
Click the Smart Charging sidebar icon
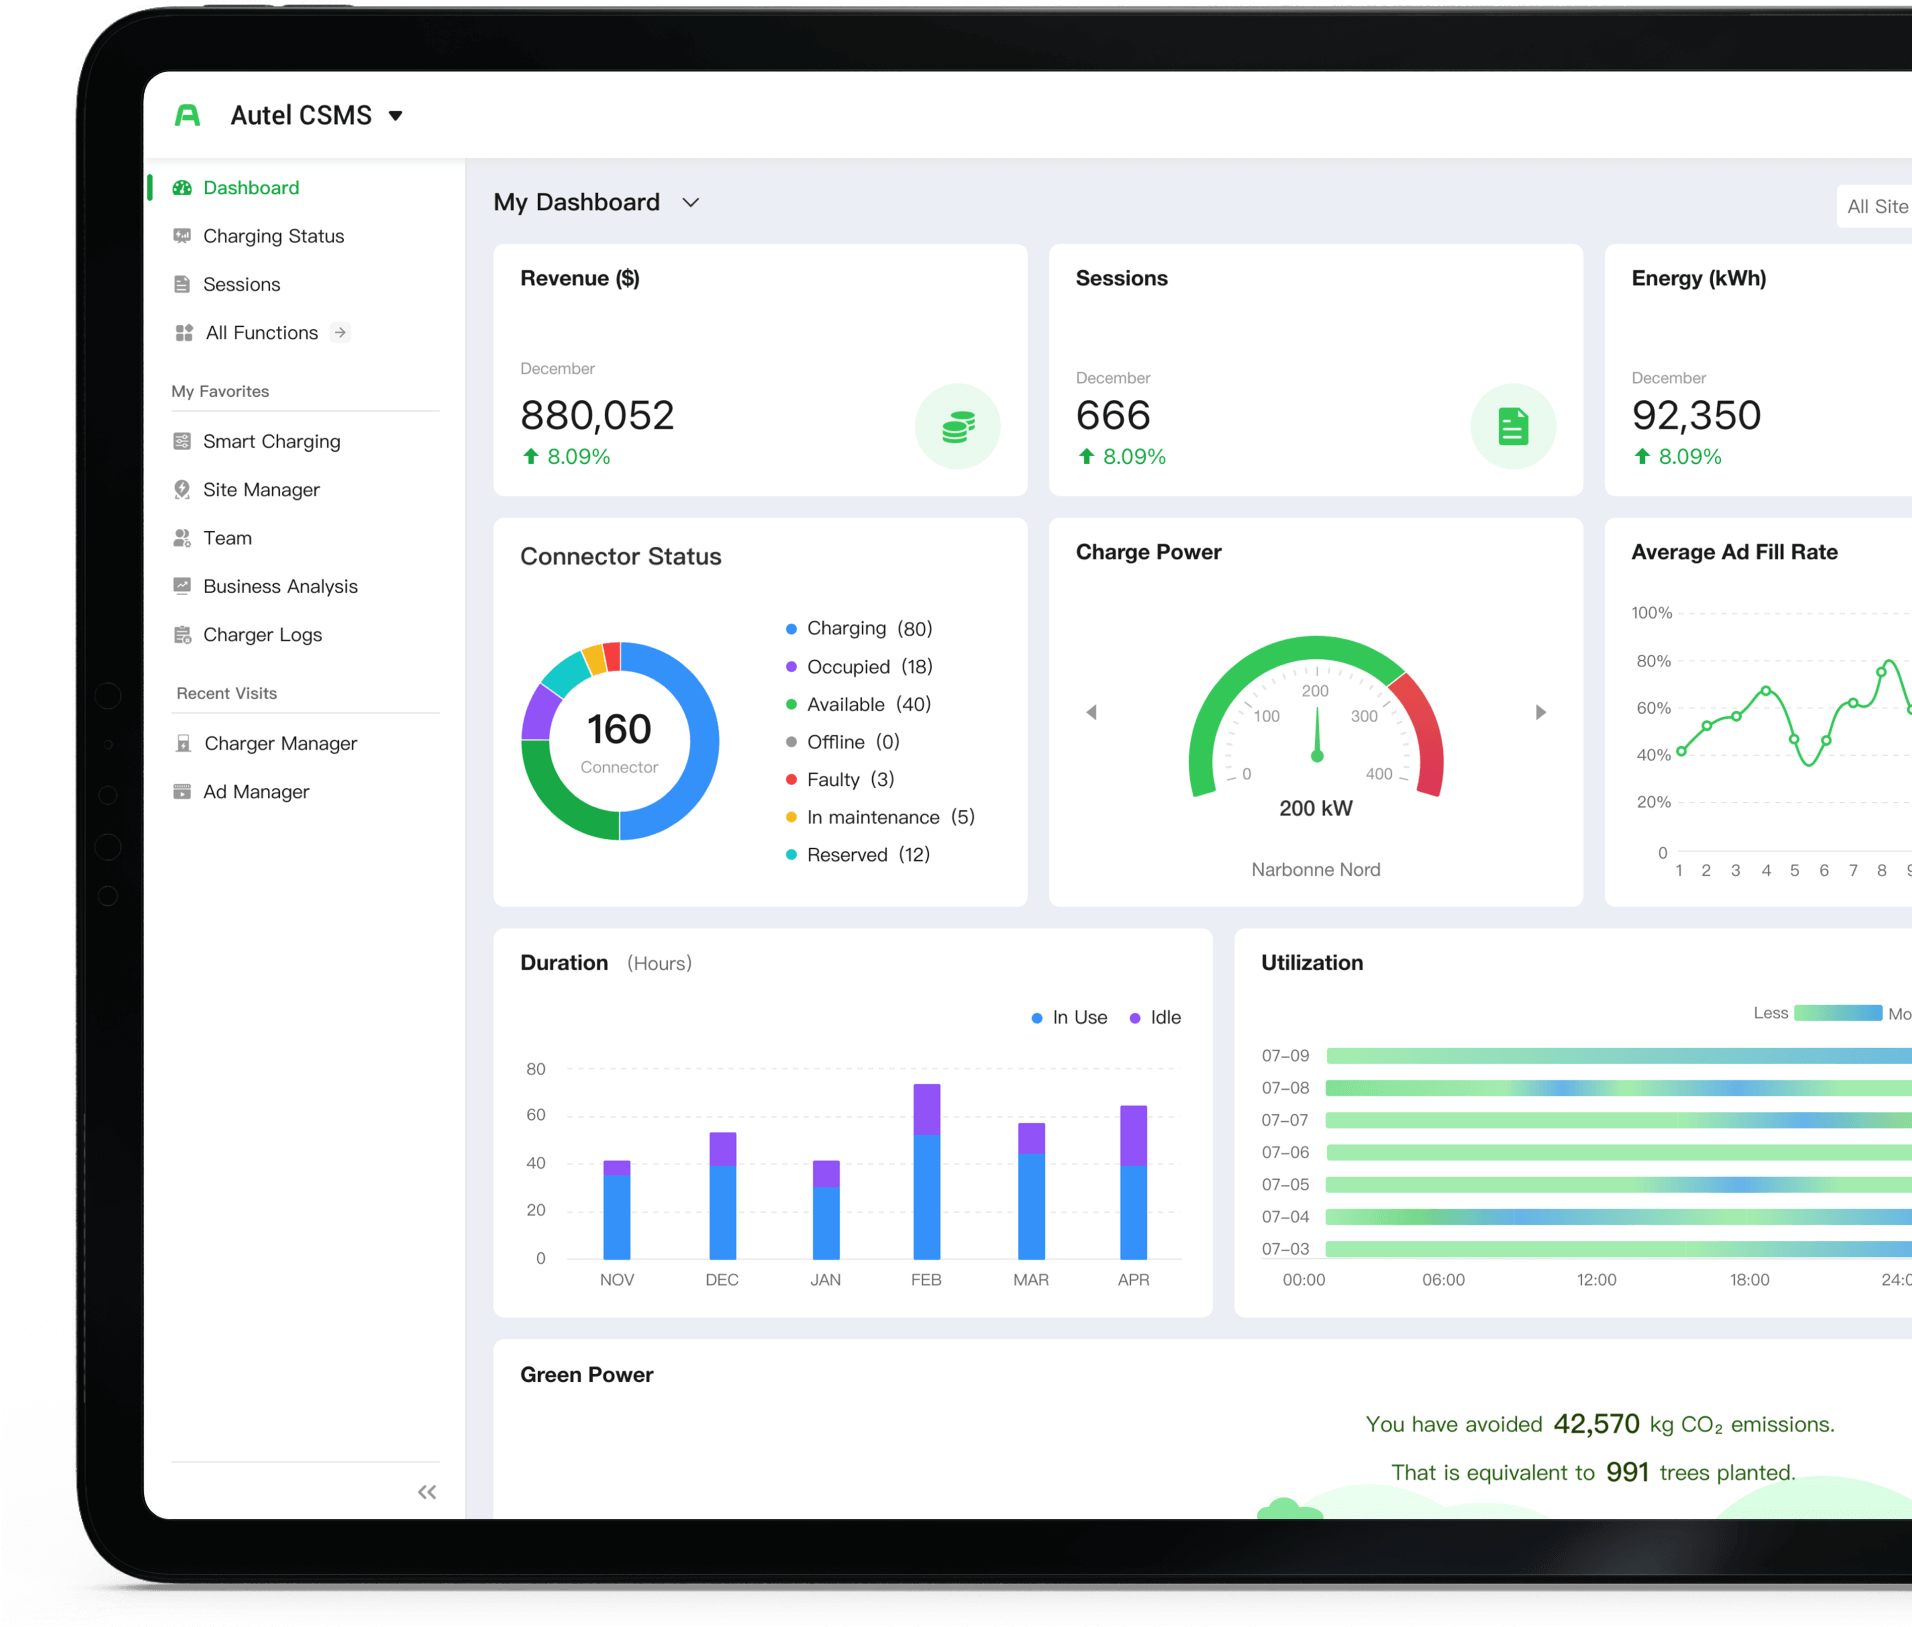(182, 441)
